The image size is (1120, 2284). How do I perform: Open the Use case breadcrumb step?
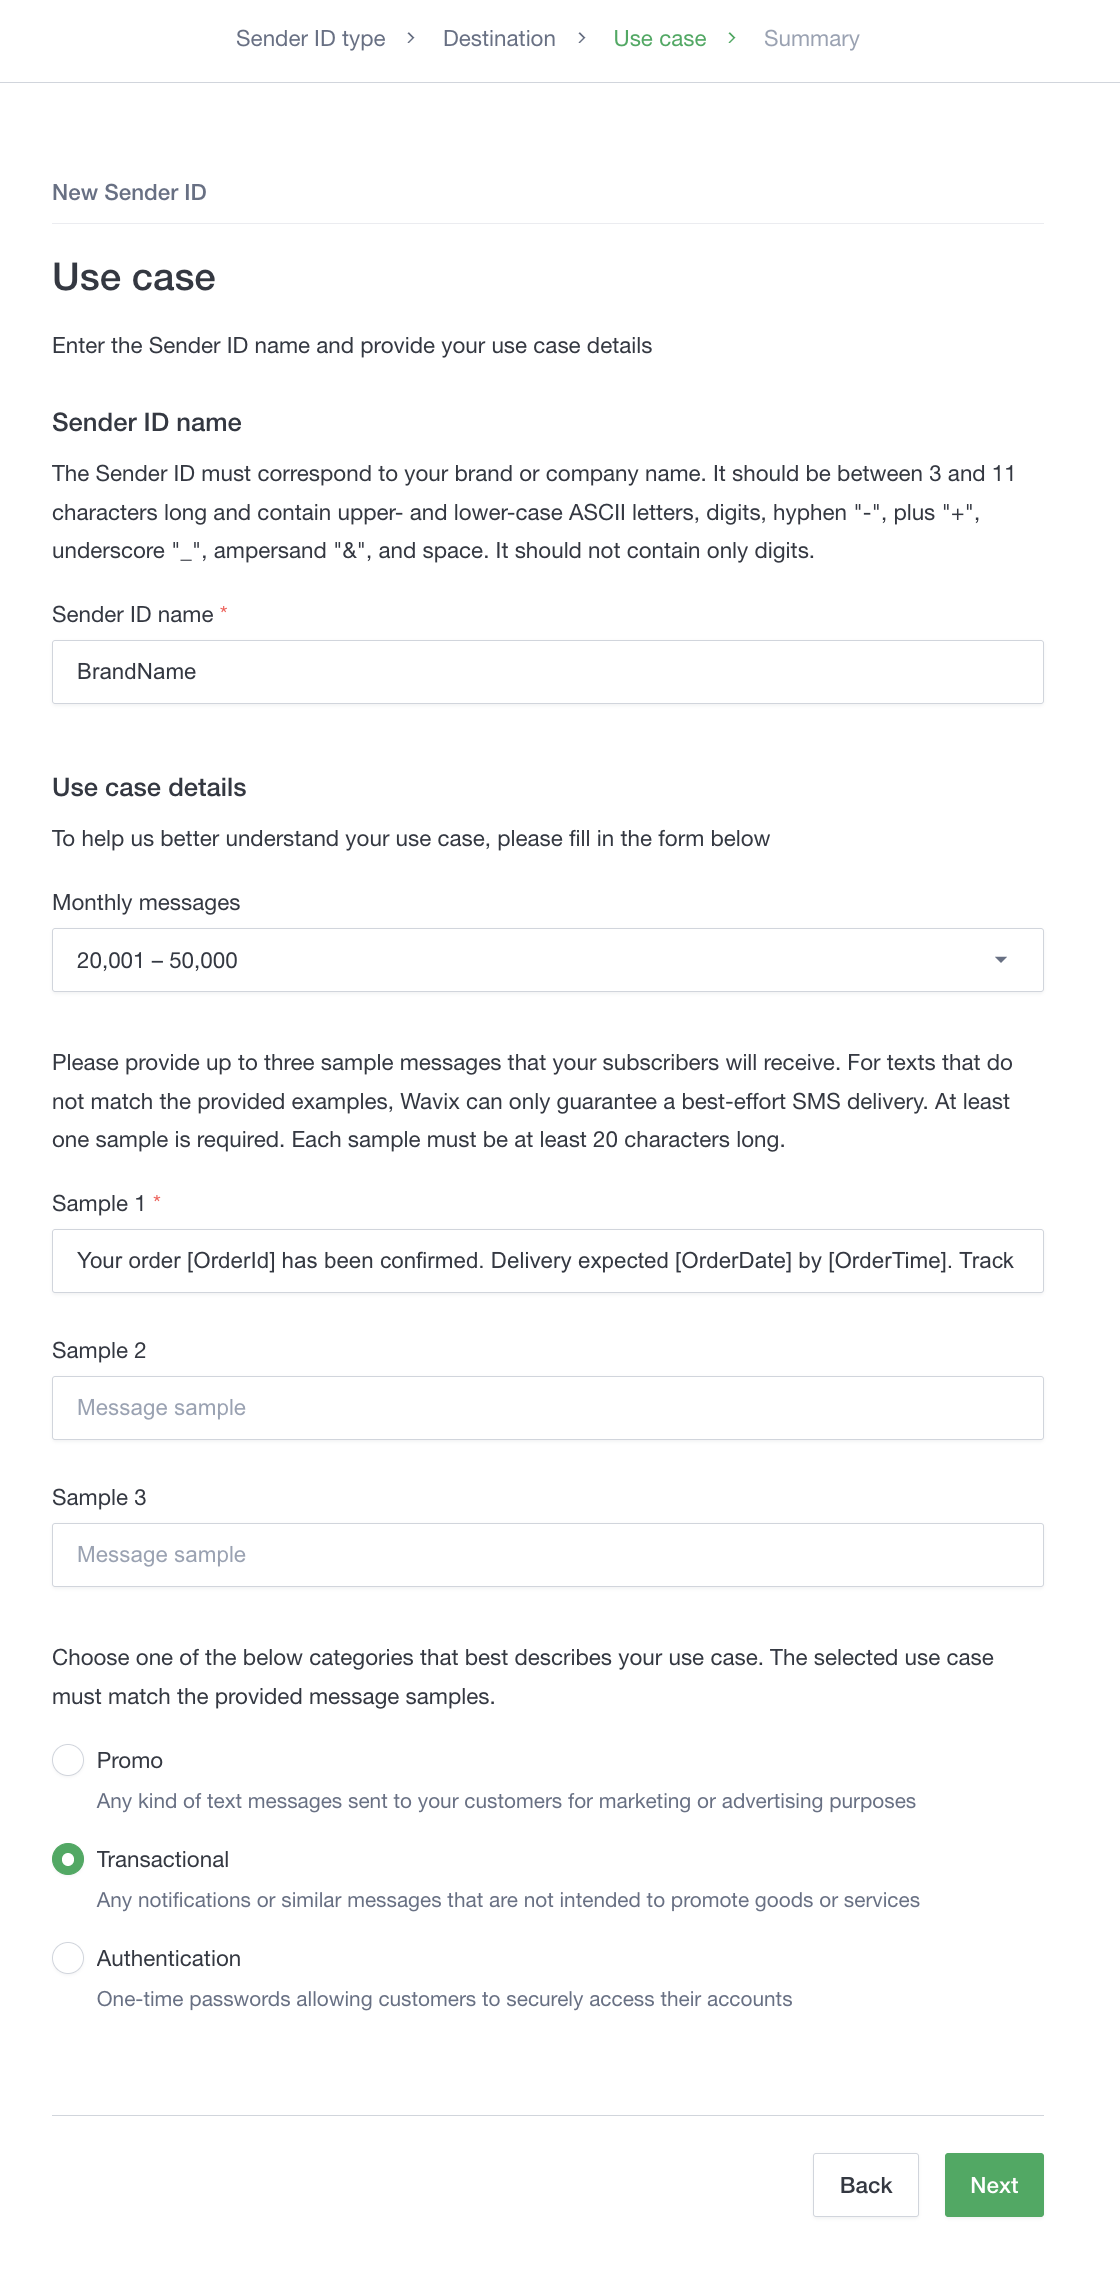660,39
